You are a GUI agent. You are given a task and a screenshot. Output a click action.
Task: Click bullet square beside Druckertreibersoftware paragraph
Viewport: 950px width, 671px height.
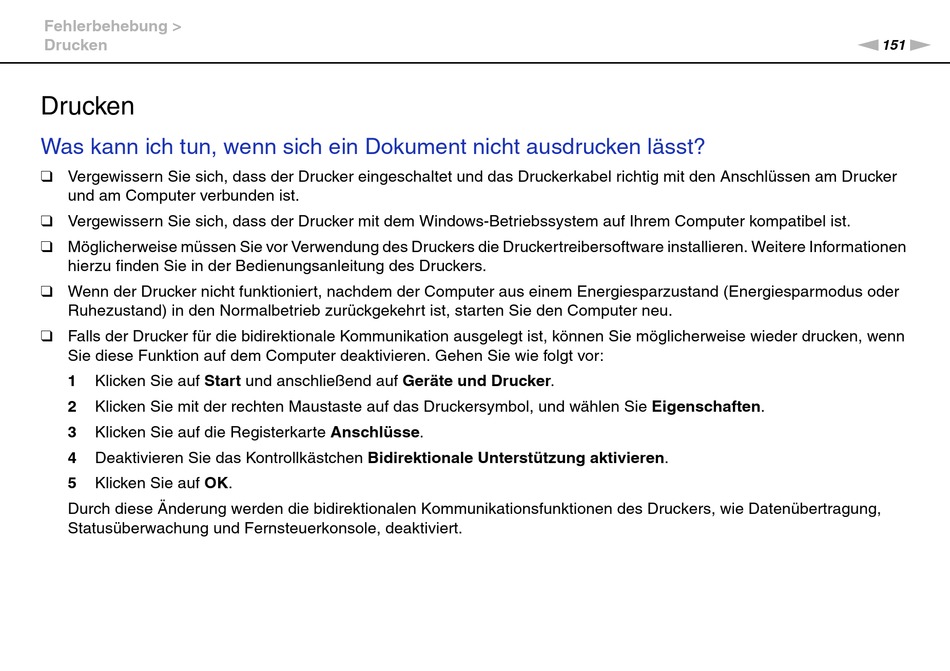click(x=46, y=247)
